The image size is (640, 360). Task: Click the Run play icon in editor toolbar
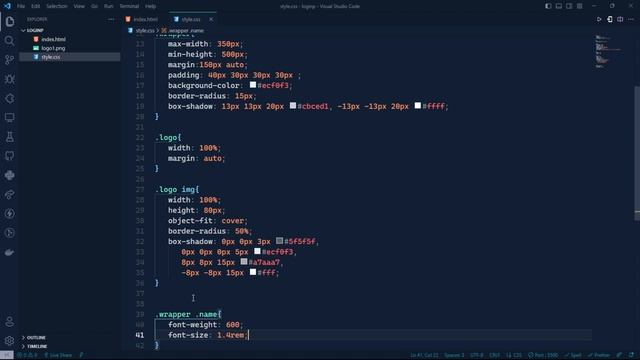(x=599, y=19)
